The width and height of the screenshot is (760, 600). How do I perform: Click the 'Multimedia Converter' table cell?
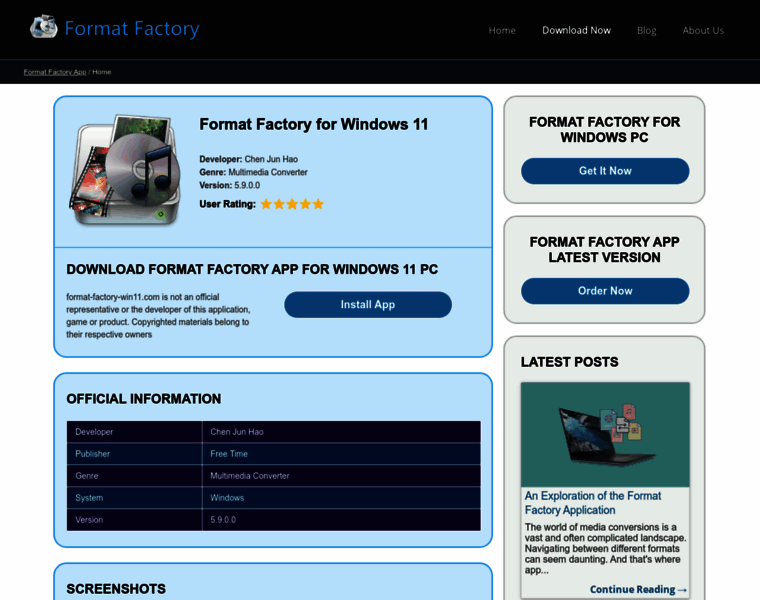[341, 475]
